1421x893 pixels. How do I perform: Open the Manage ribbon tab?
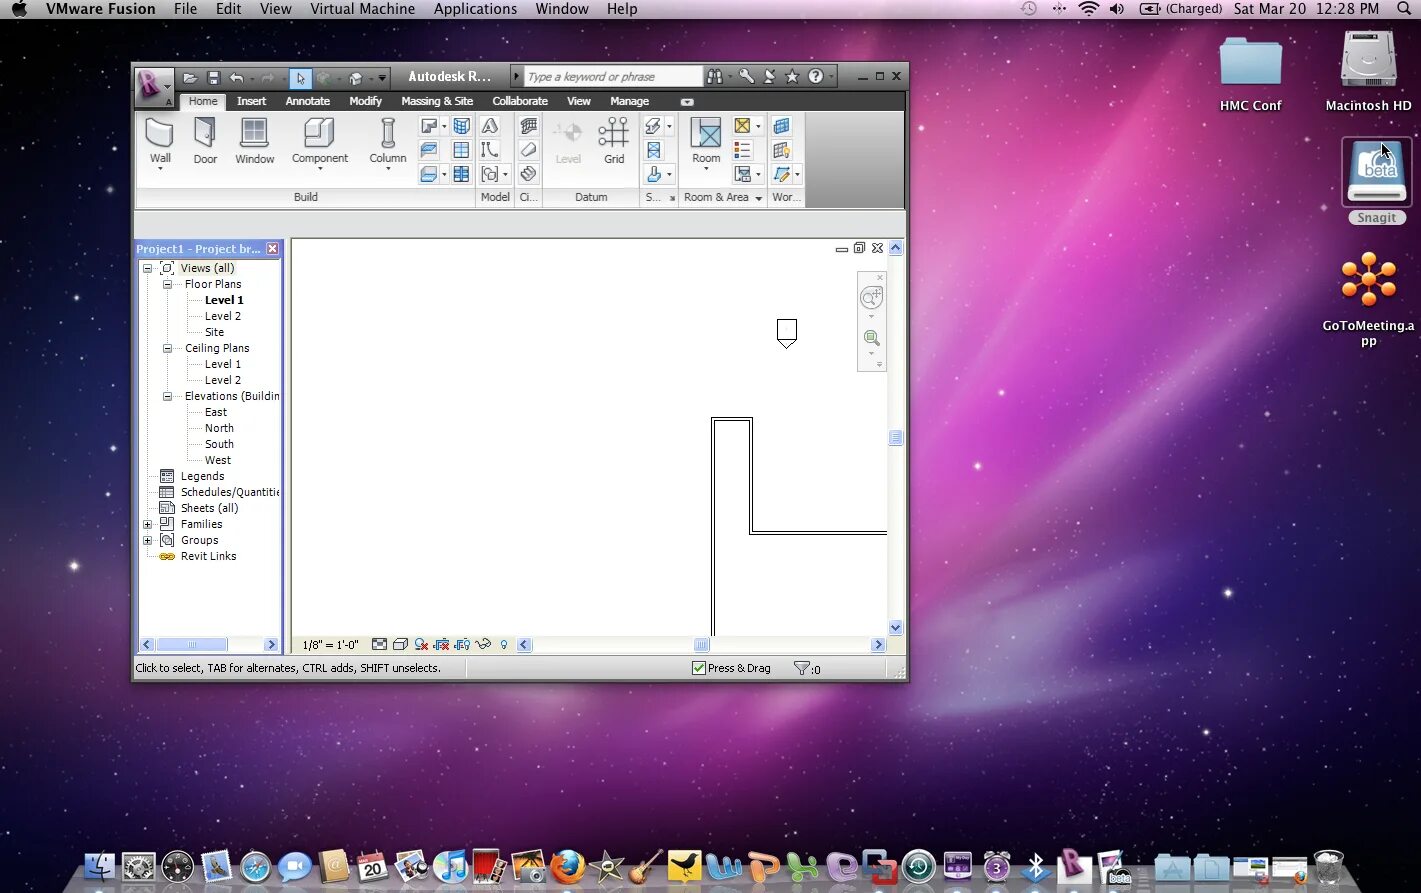629,101
